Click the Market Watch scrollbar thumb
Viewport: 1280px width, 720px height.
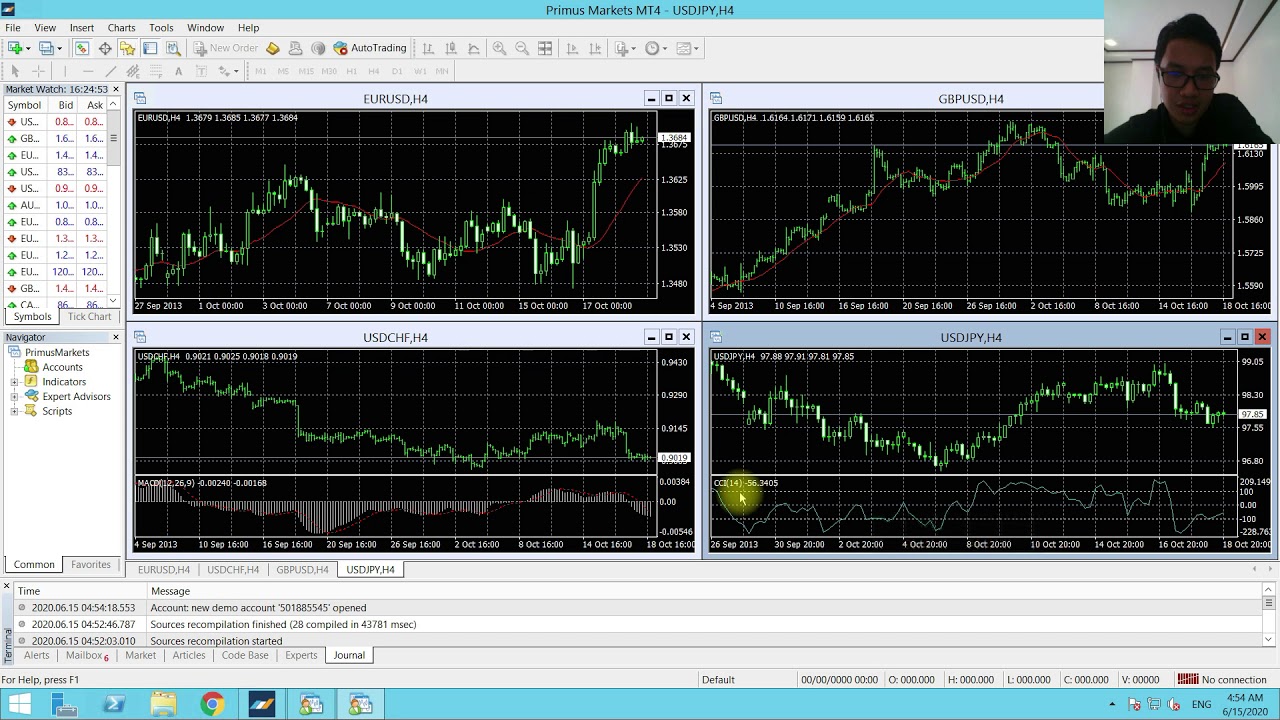pyautogui.click(x=113, y=140)
